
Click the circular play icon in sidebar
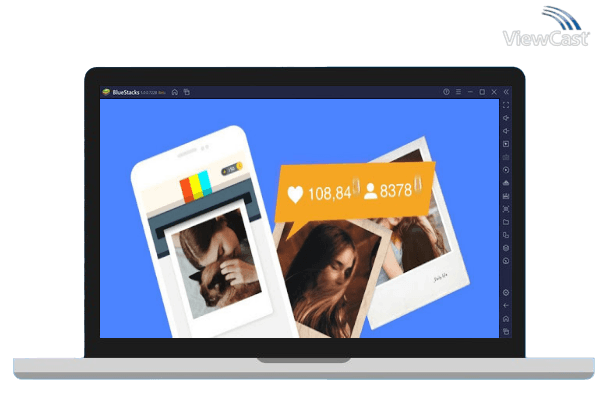pyautogui.click(x=506, y=170)
